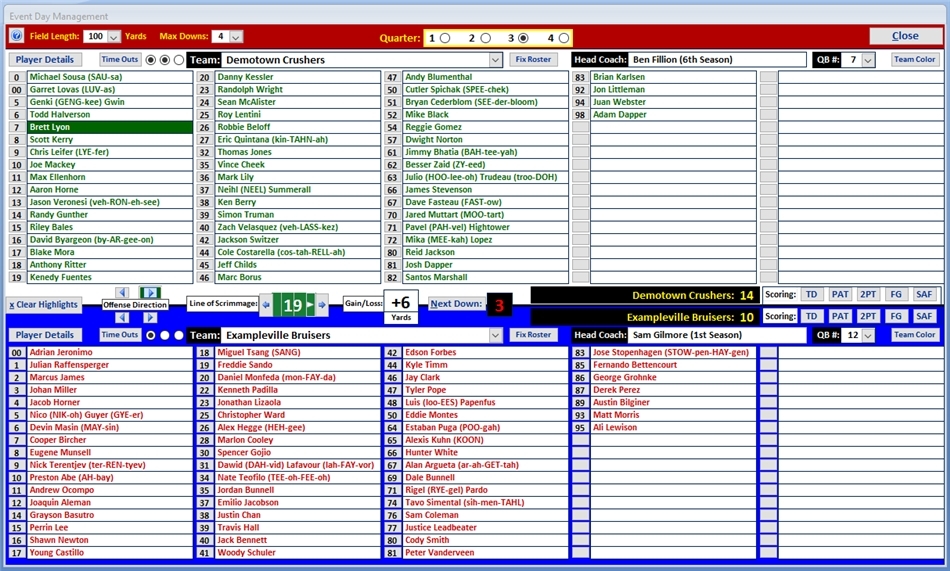Expand the Exampleville Bruisers team dropdown

click(496, 335)
